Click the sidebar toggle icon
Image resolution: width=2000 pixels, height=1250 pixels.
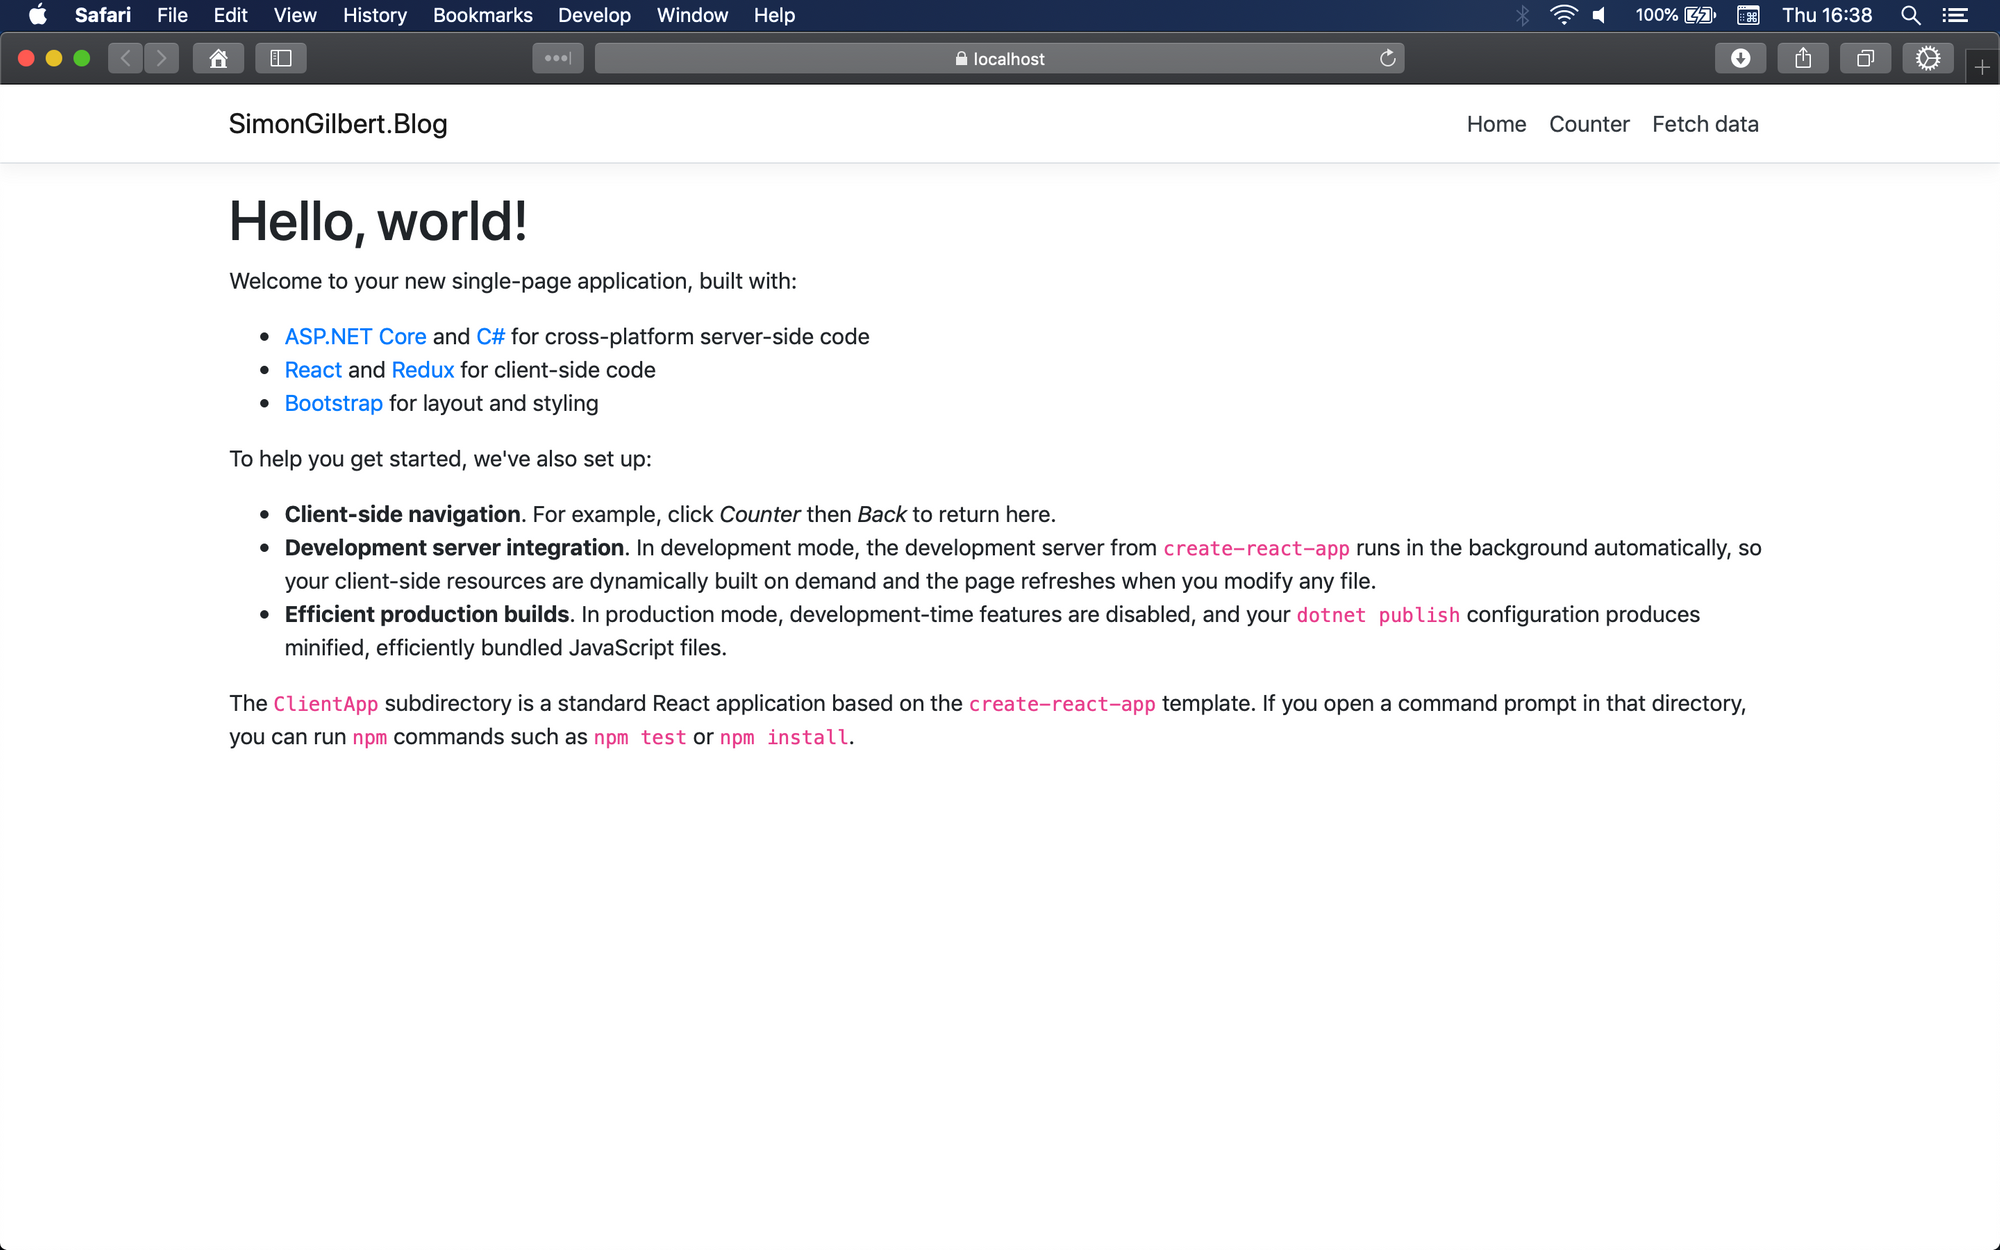281,58
